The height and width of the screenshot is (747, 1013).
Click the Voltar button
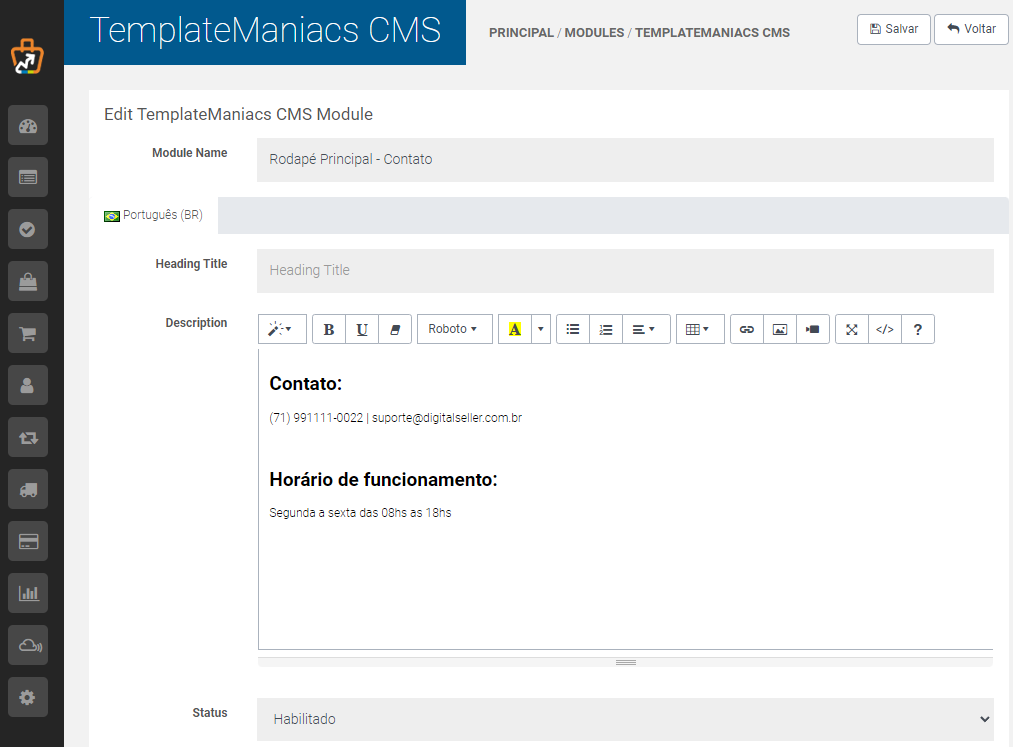tap(971, 29)
